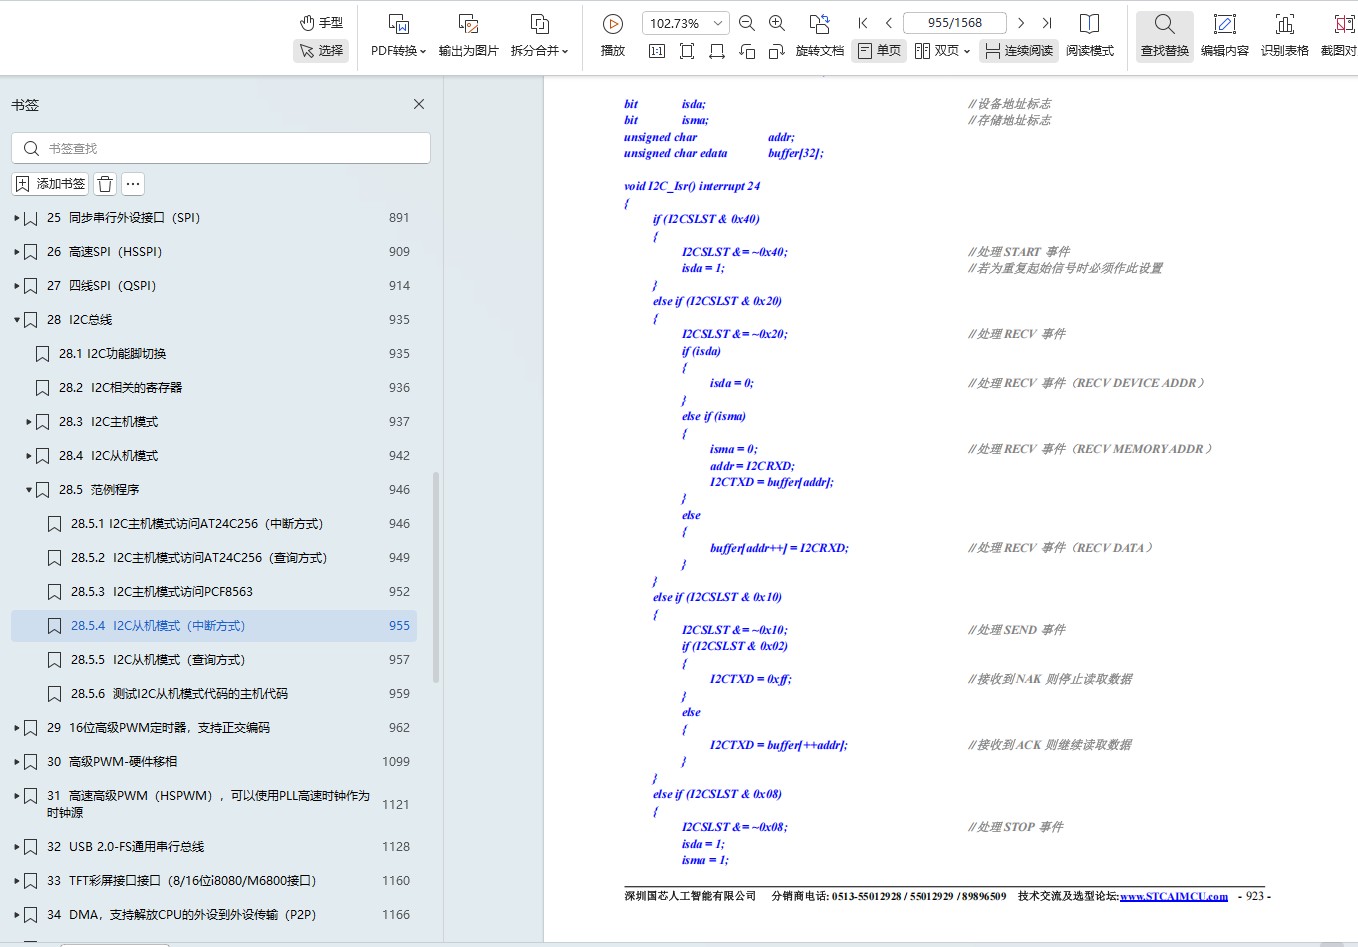The height and width of the screenshot is (947, 1358).
Task: Open PDF convert menu
Action: coord(398,36)
